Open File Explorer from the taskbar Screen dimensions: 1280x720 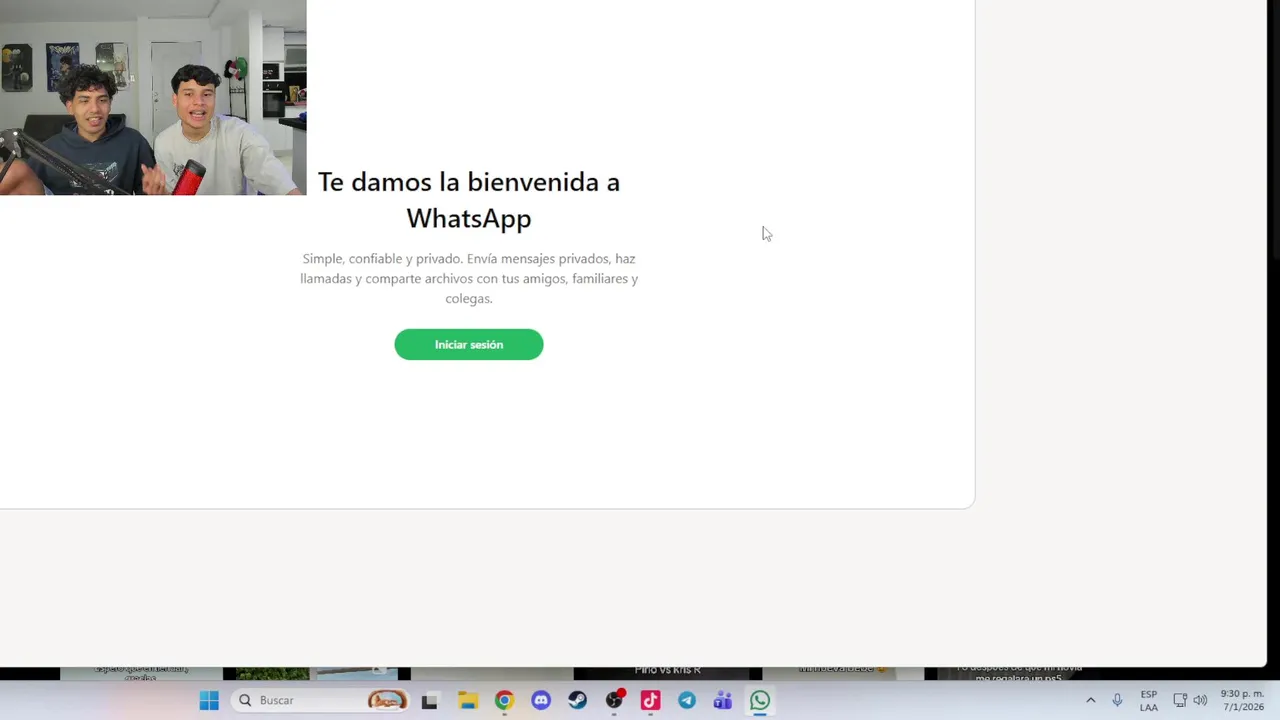tap(467, 700)
